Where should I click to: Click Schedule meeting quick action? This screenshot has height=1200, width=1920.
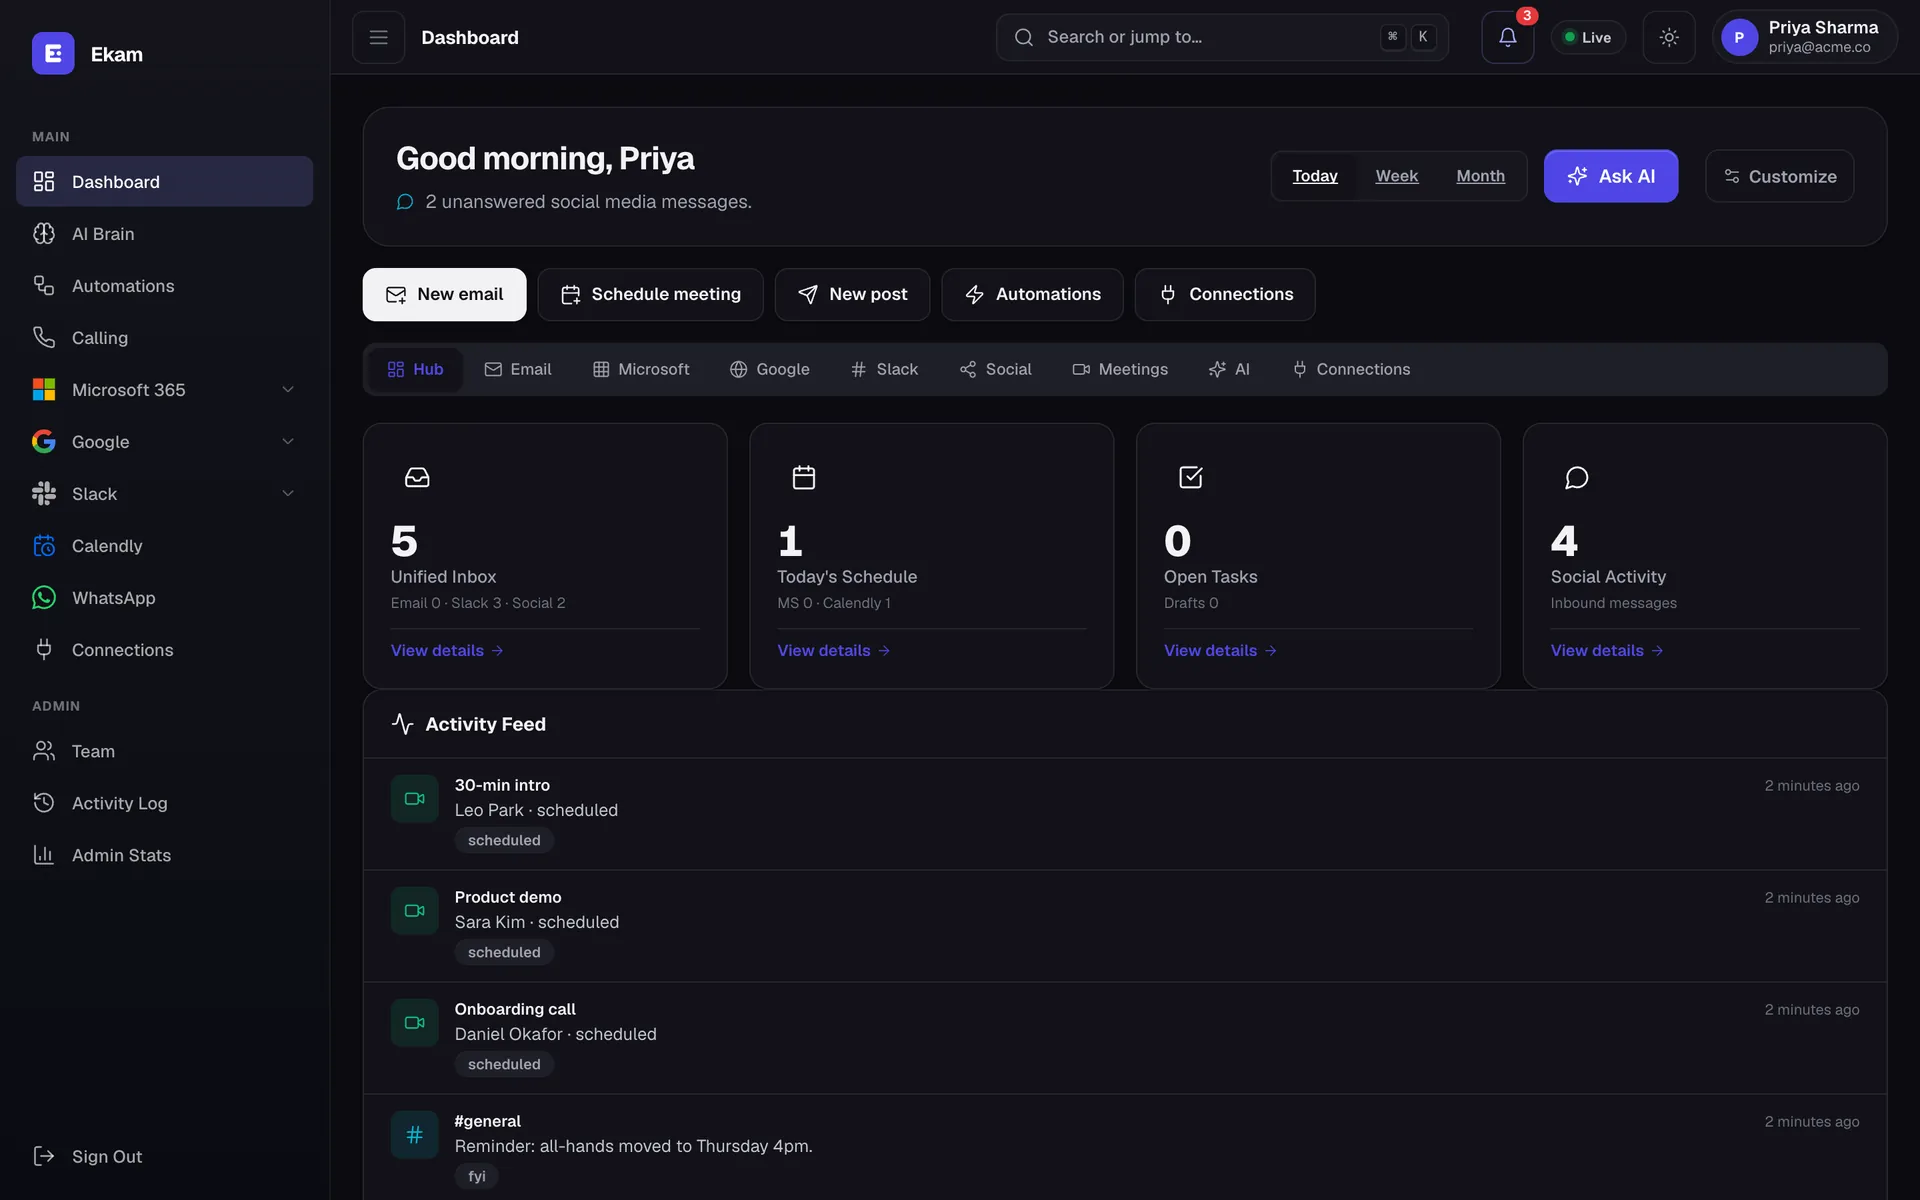pos(650,294)
